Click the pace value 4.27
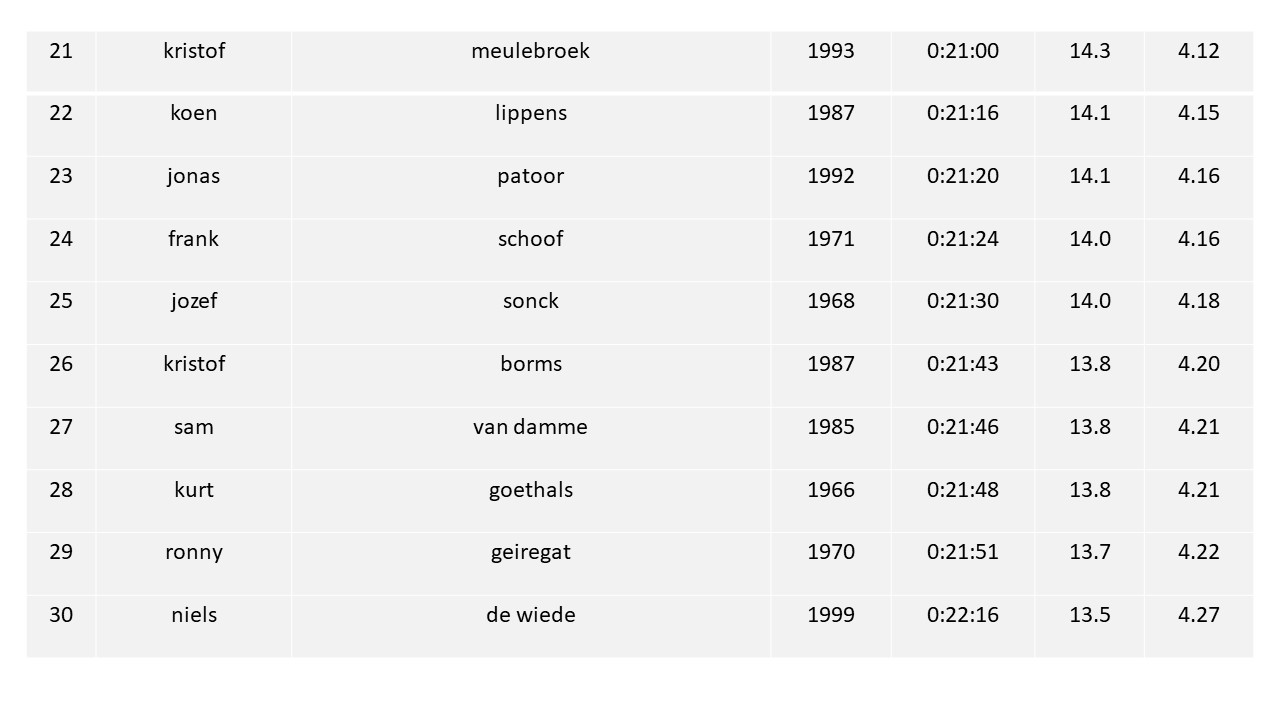1280x720 pixels. pos(1199,615)
